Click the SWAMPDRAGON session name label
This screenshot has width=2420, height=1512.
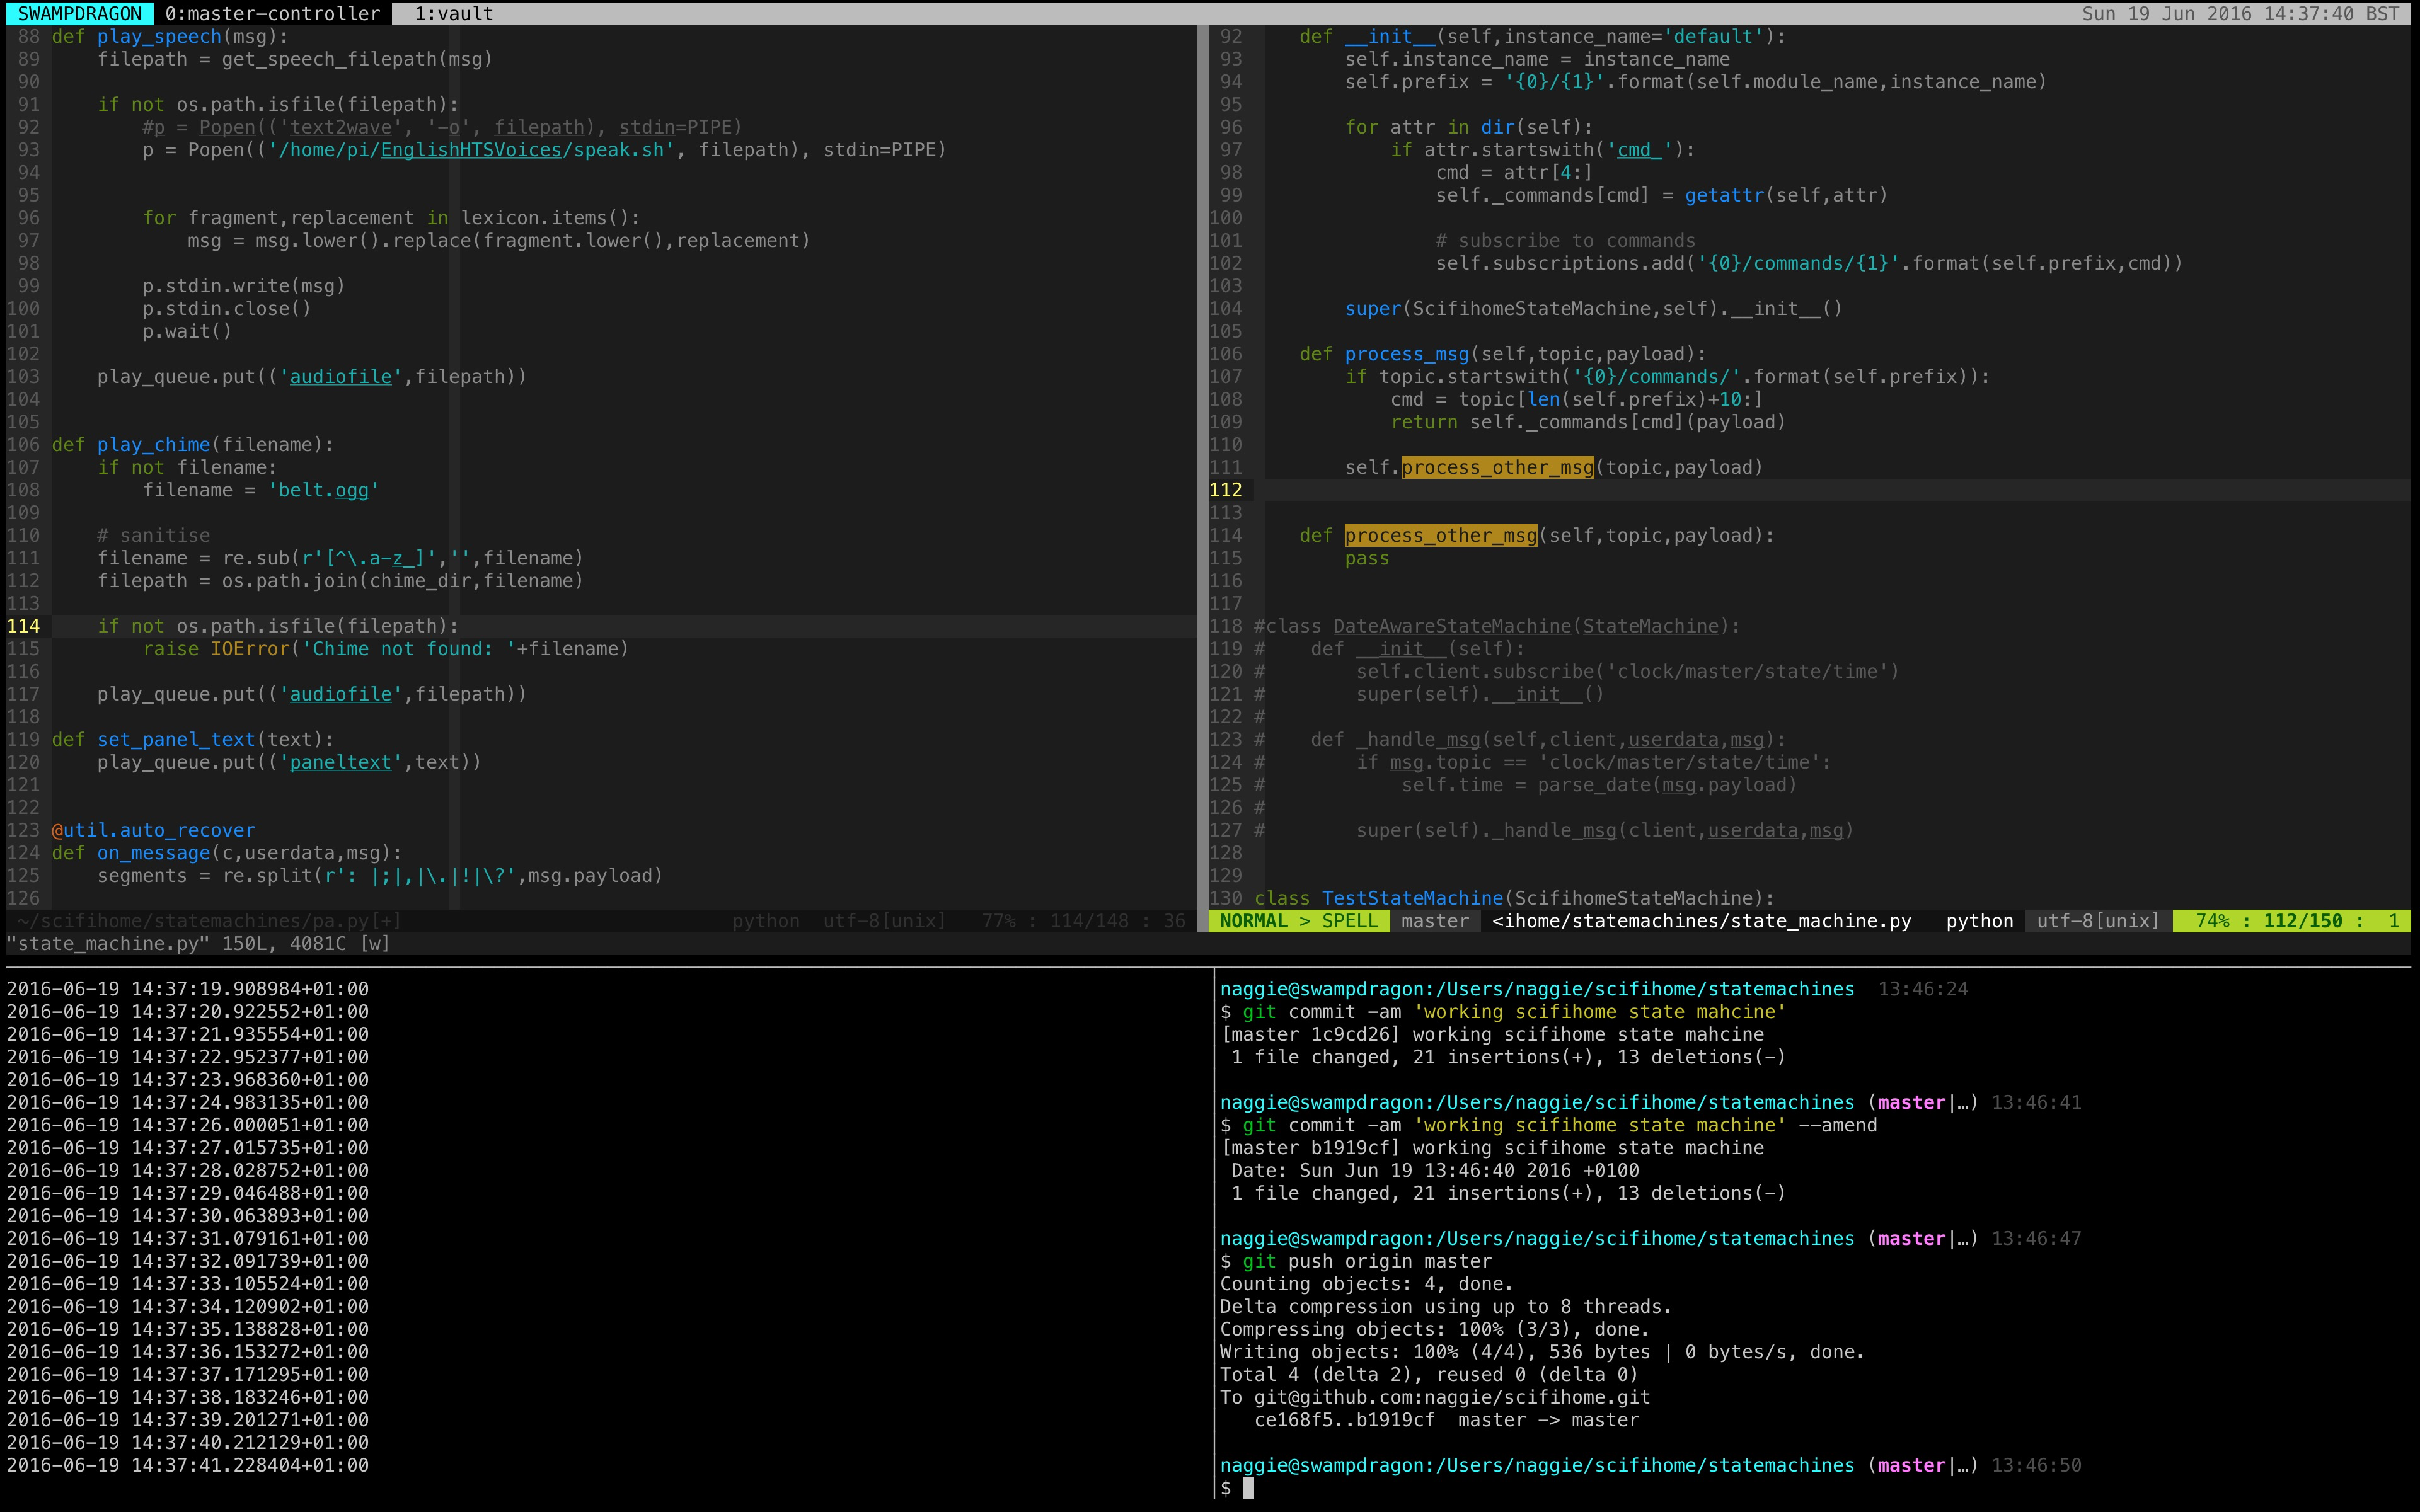80,13
